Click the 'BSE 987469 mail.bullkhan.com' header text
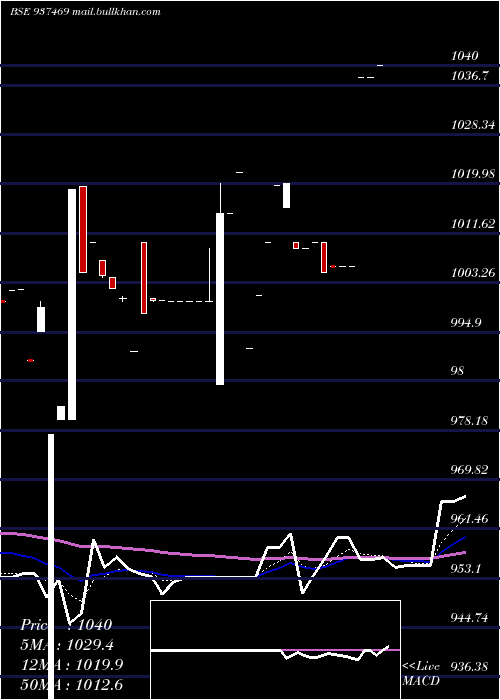 85,12
